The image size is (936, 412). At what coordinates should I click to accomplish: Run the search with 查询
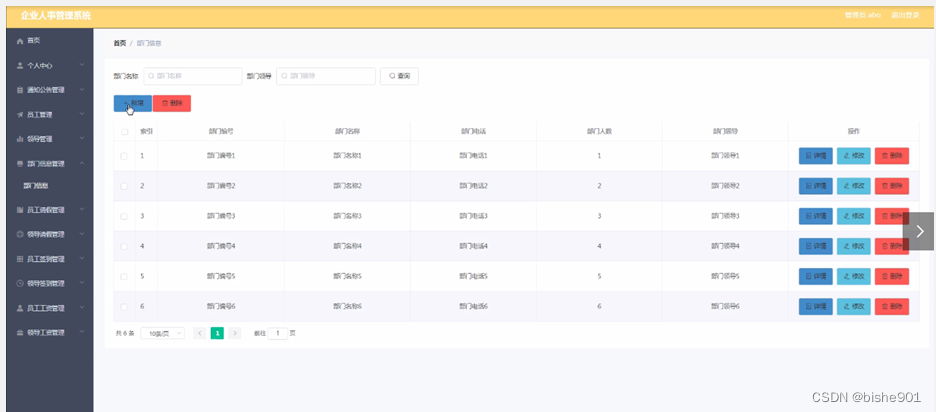(399, 76)
